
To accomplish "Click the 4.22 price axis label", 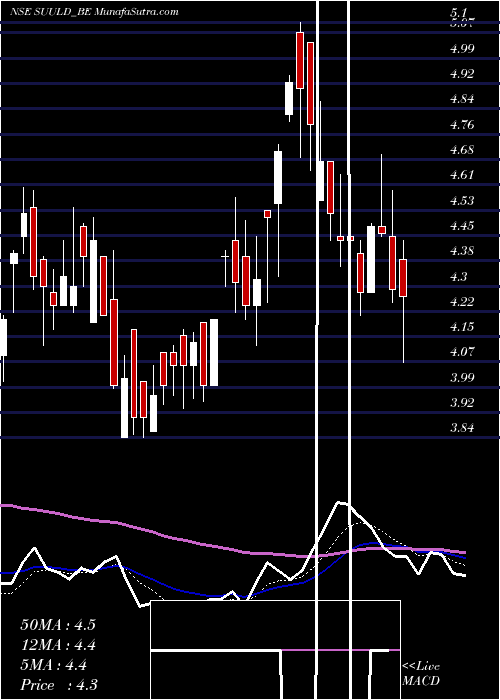I will tap(462, 301).
